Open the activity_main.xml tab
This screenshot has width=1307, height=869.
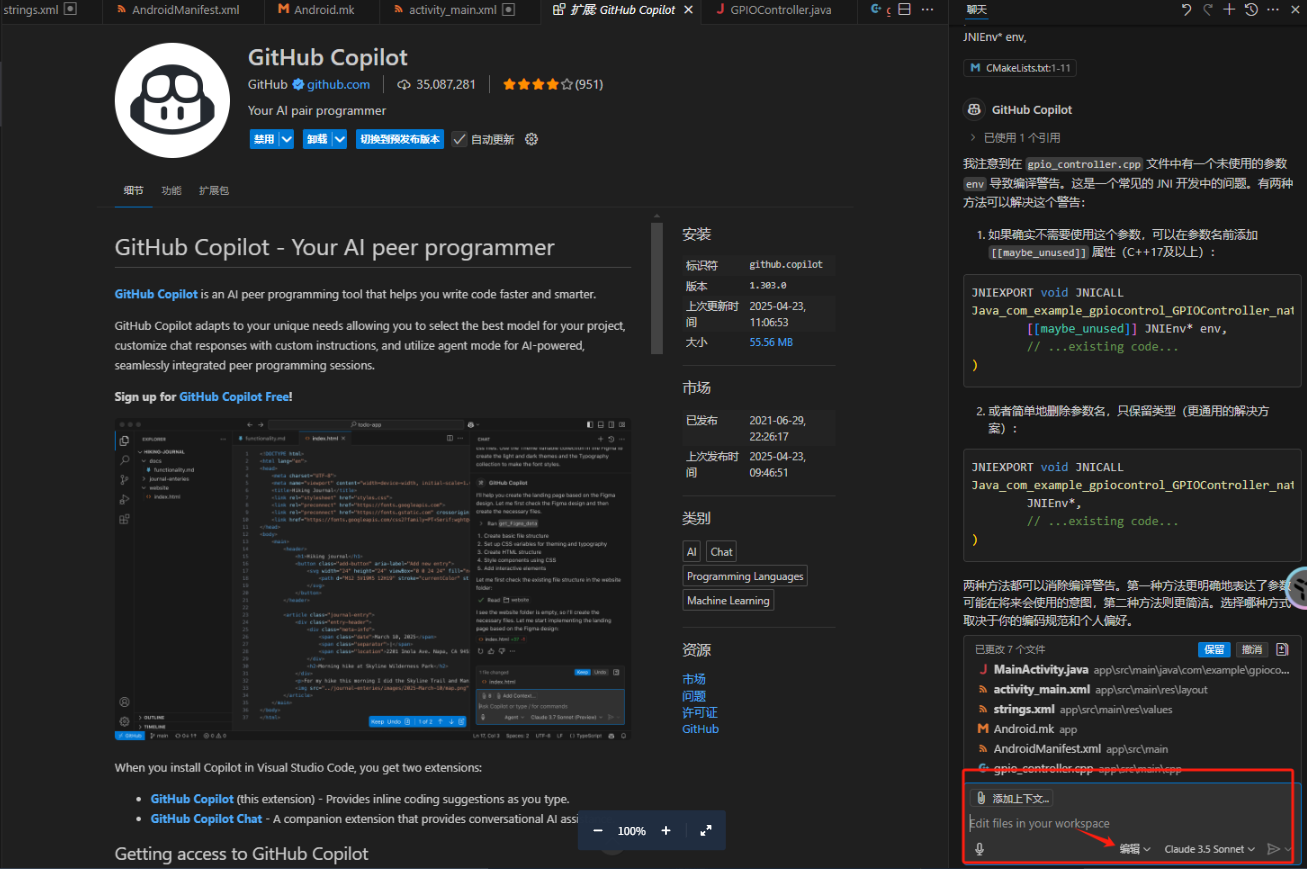[x=453, y=10]
